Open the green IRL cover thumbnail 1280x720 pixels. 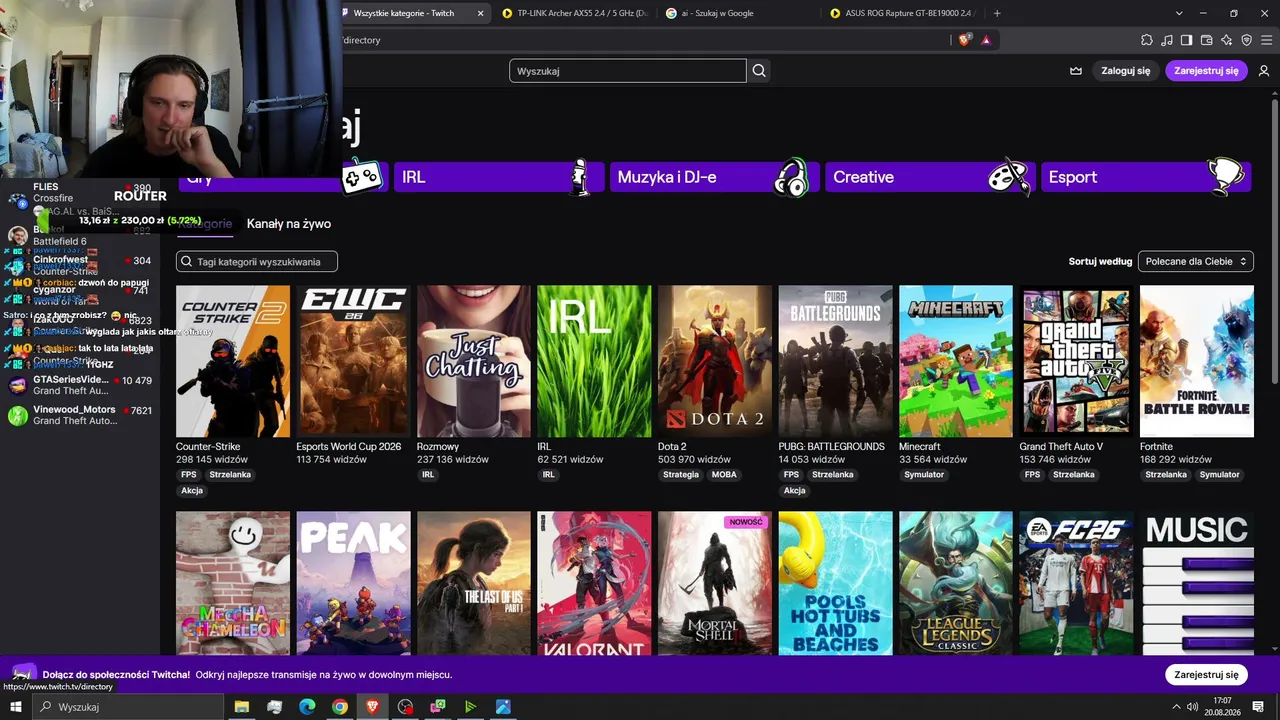[x=594, y=361]
